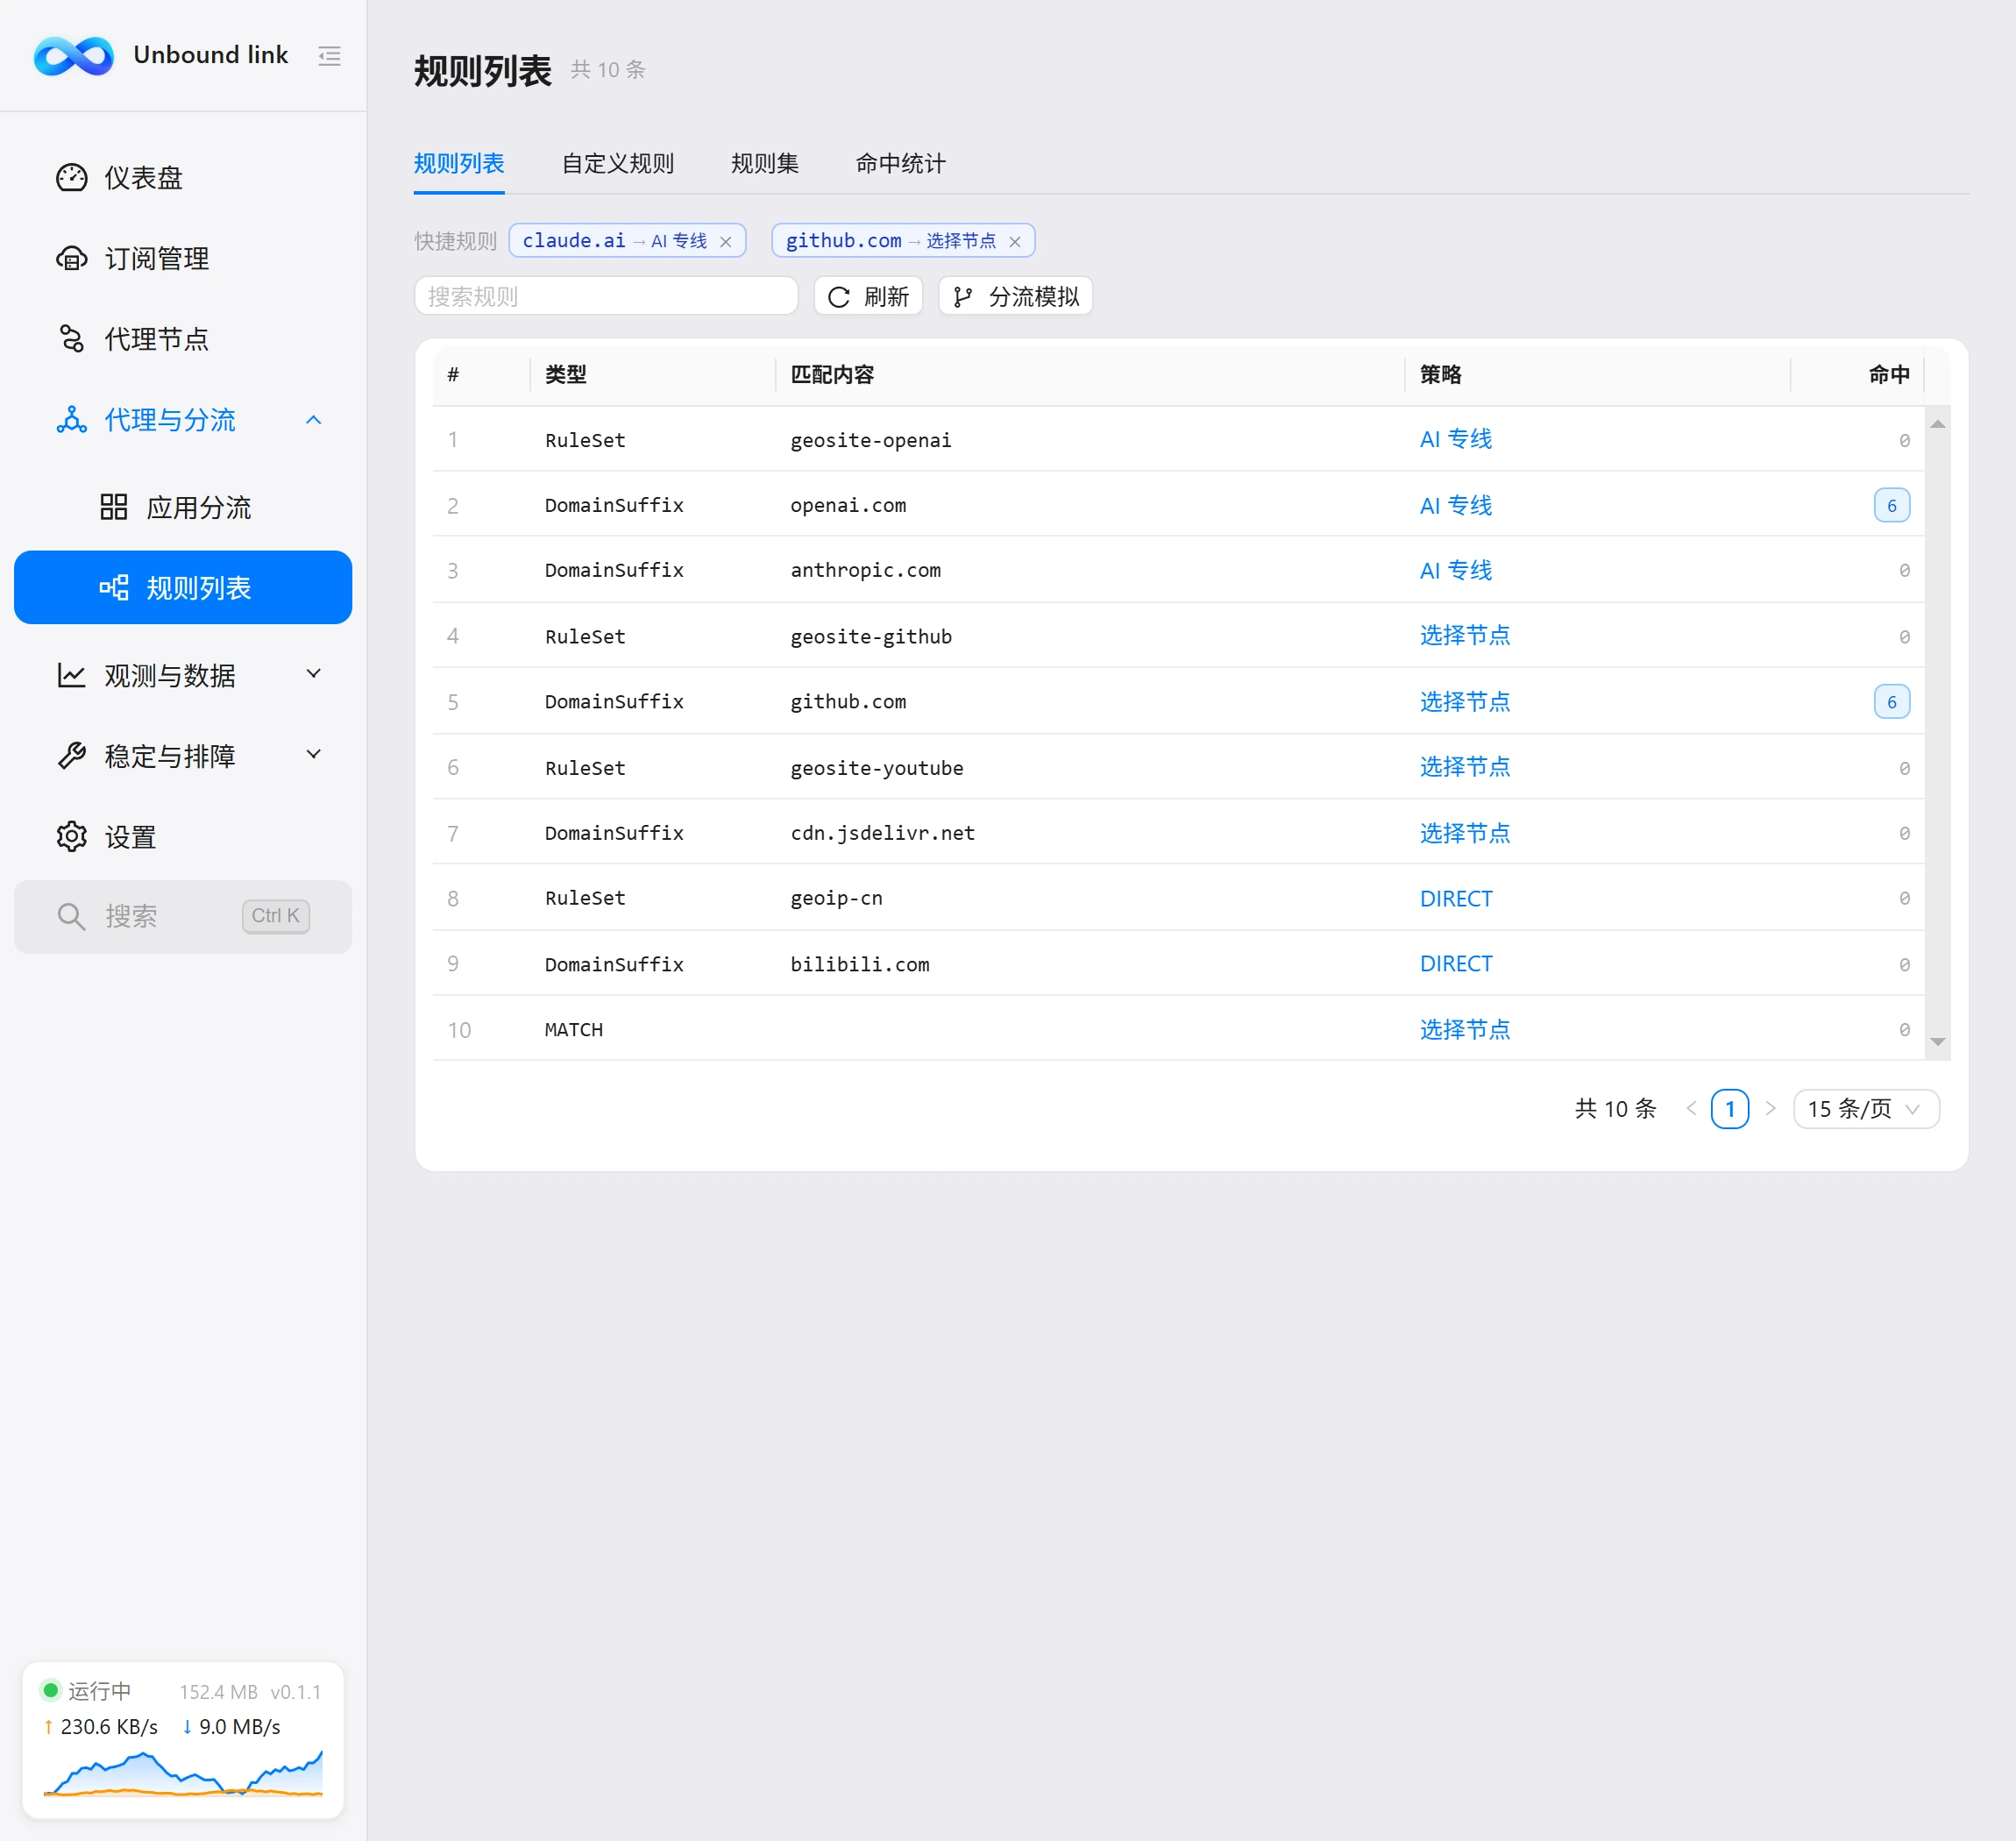The width and height of the screenshot is (2016, 1841).
Task: Open the 设置 settings page
Action: 183,837
